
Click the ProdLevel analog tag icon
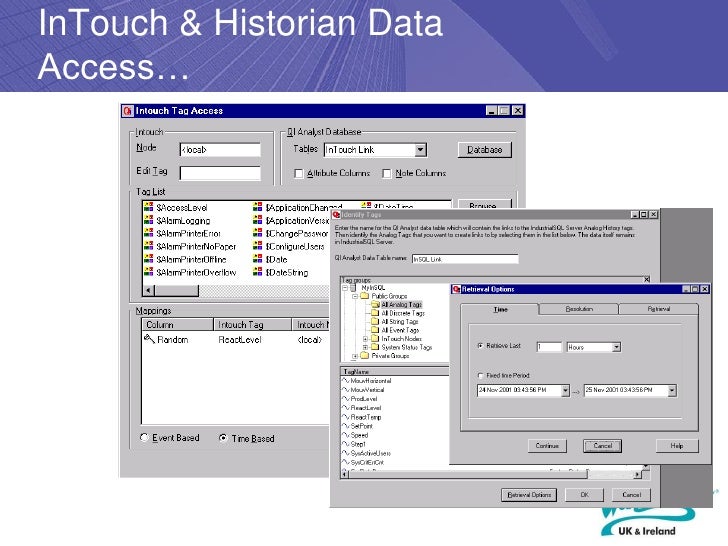click(x=345, y=398)
